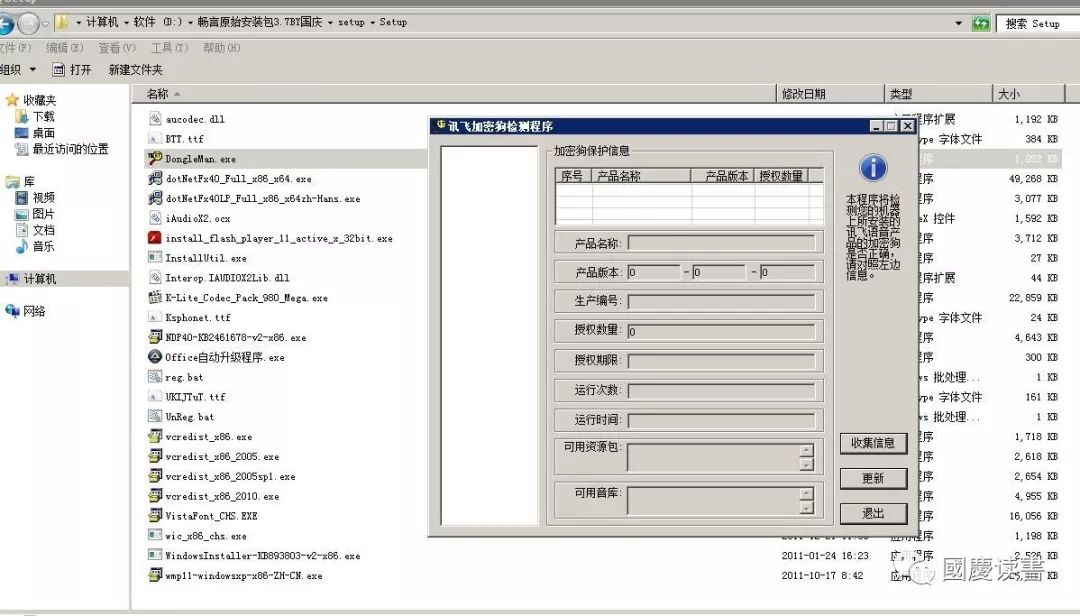Select dotNetFx40_Full_x86_x64.exe installer icon
The image size is (1080, 616).
pyautogui.click(x=155, y=178)
